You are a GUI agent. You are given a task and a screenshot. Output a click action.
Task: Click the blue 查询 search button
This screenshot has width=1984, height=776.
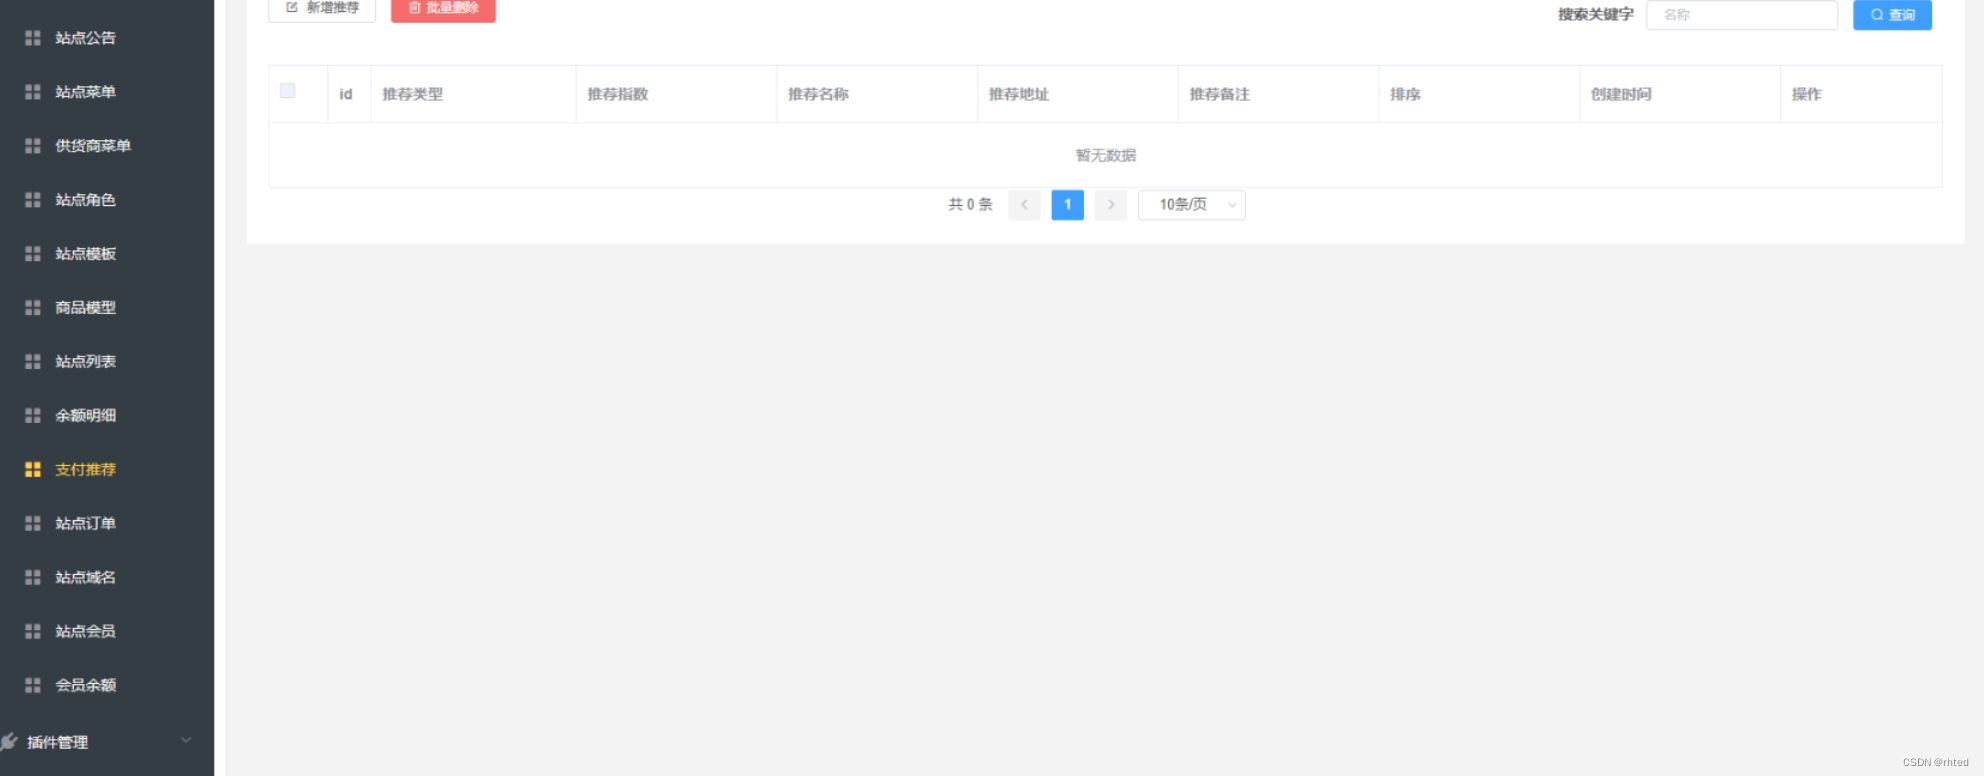coord(1892,15)
